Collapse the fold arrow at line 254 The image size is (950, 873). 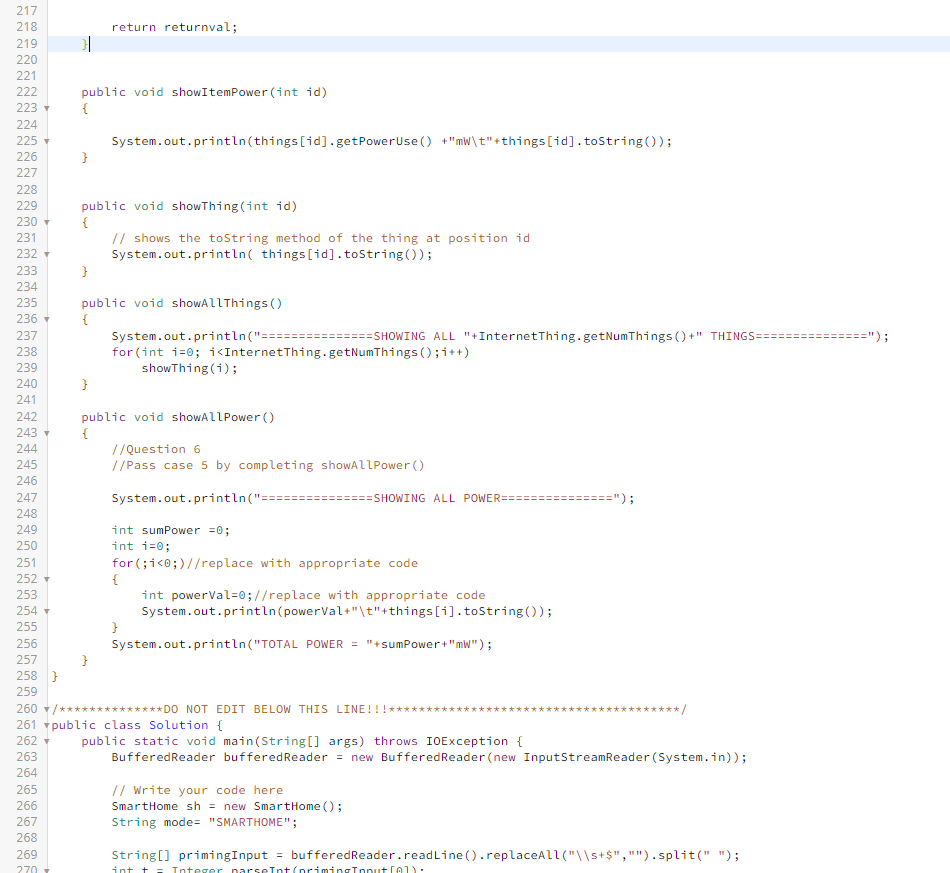click(x=47, y=611)
